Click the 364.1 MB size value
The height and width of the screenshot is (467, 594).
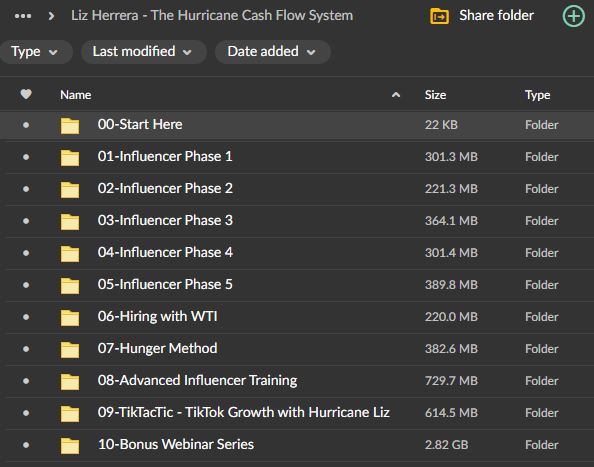point(451,221)
